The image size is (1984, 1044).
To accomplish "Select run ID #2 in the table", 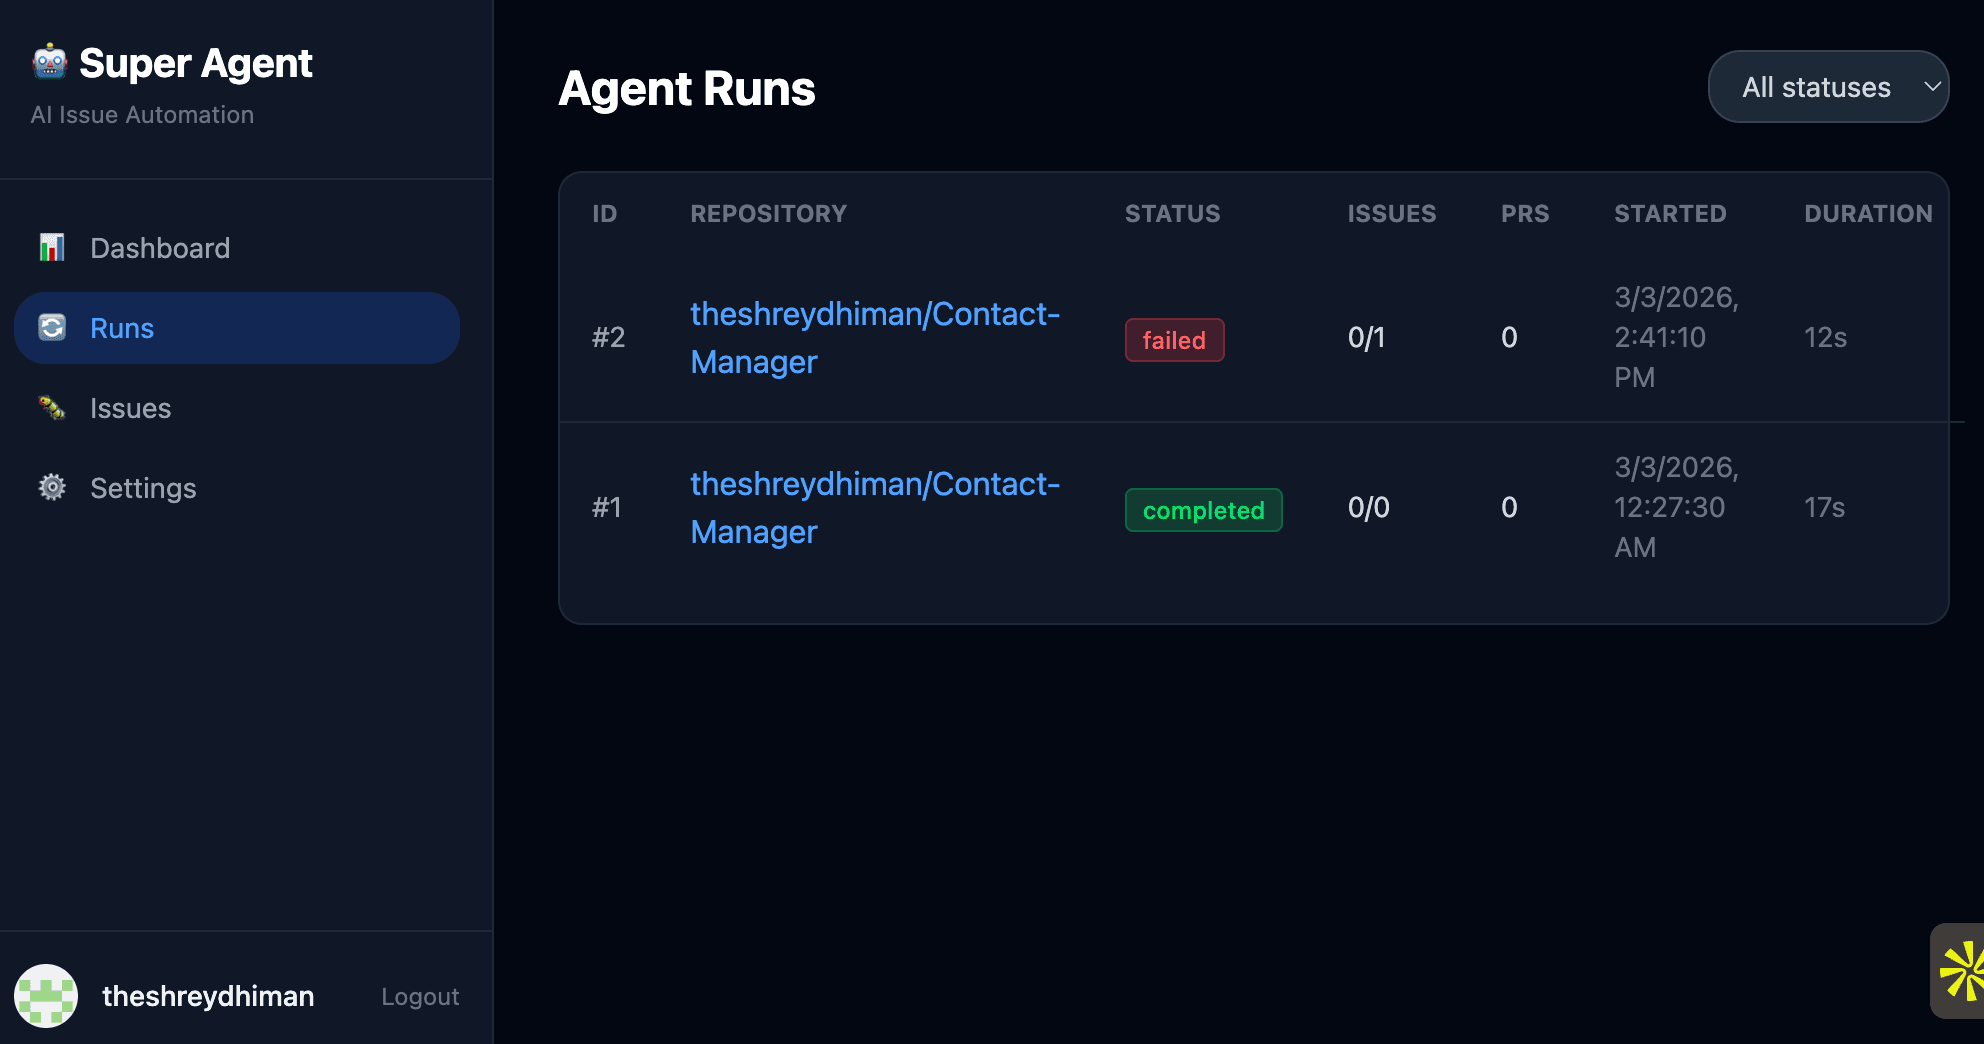I will (x=609, y=337).
